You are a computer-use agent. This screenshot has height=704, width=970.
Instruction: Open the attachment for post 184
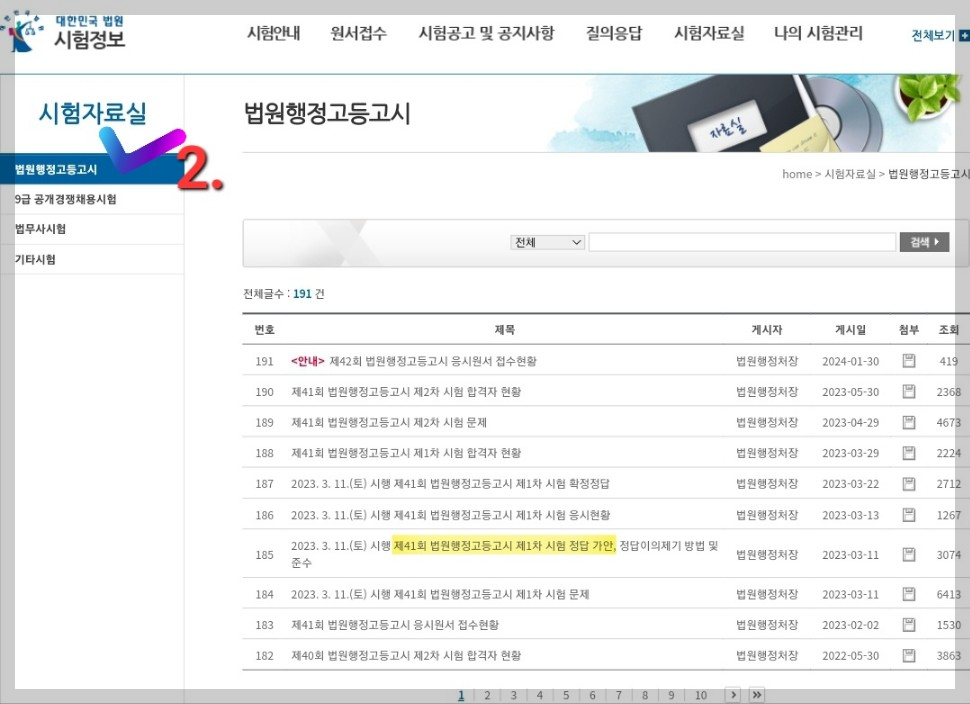tap(908, 593)
